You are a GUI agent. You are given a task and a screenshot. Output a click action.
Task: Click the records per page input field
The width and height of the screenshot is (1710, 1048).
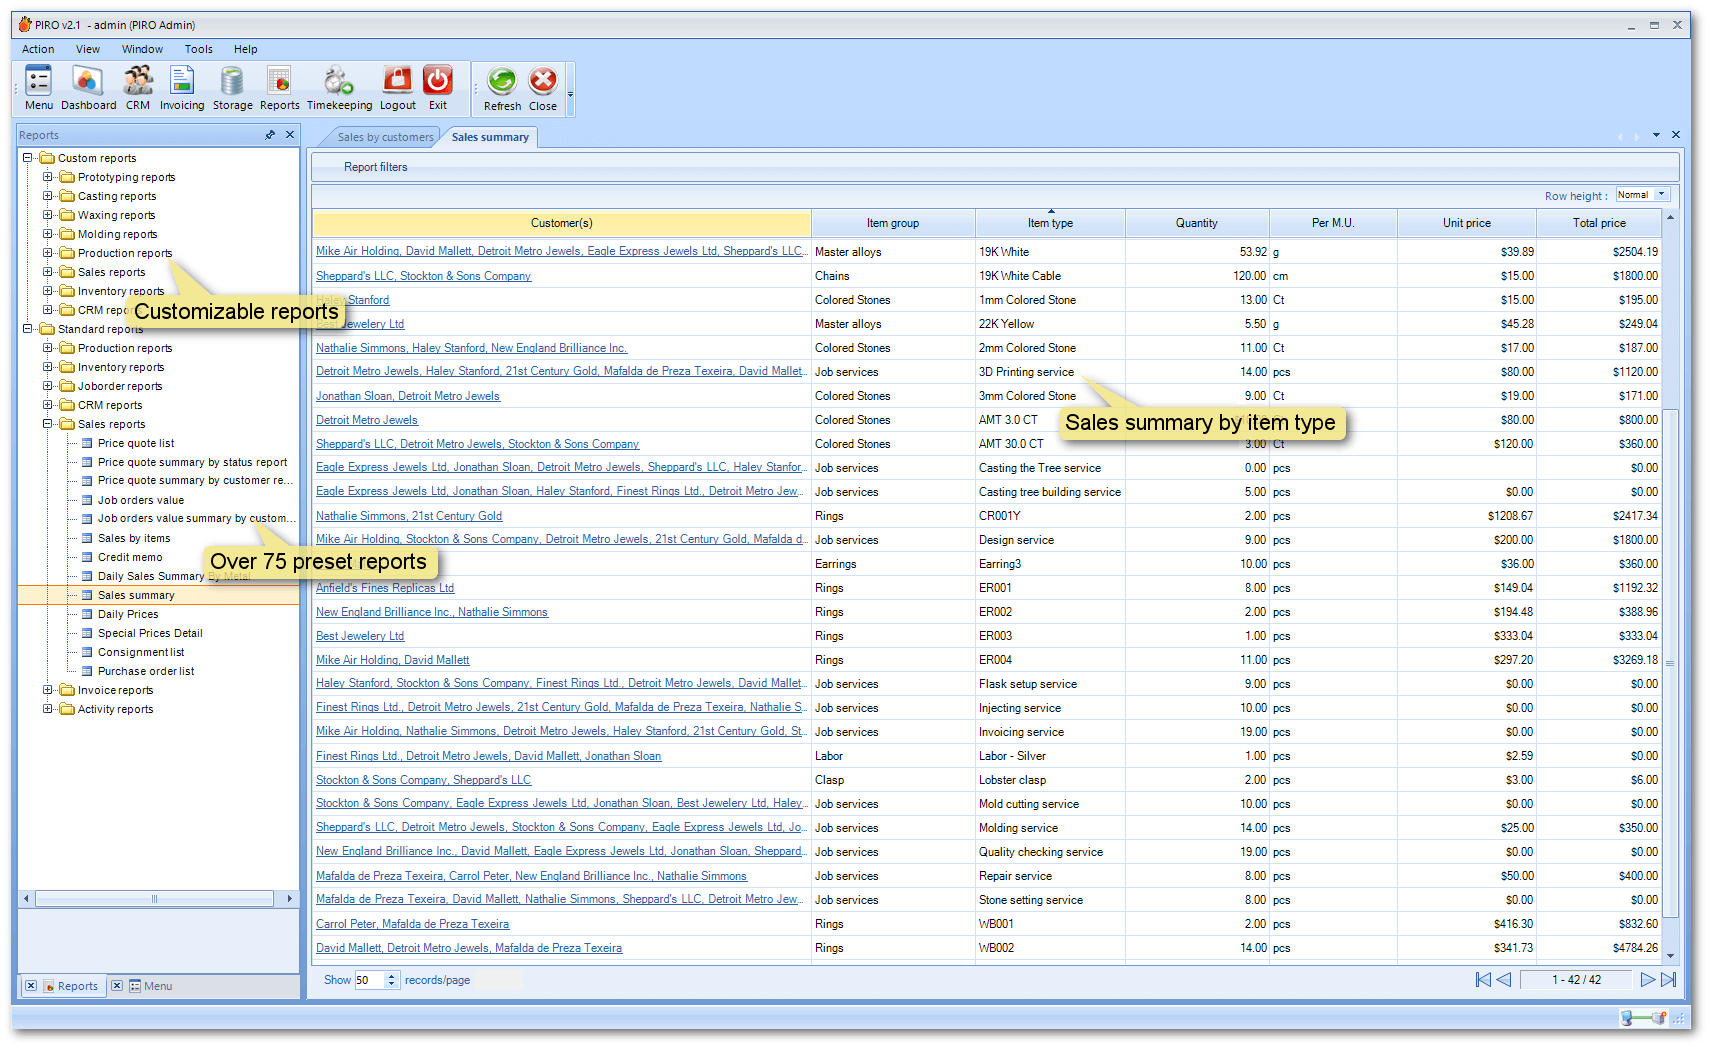[369, 980]
